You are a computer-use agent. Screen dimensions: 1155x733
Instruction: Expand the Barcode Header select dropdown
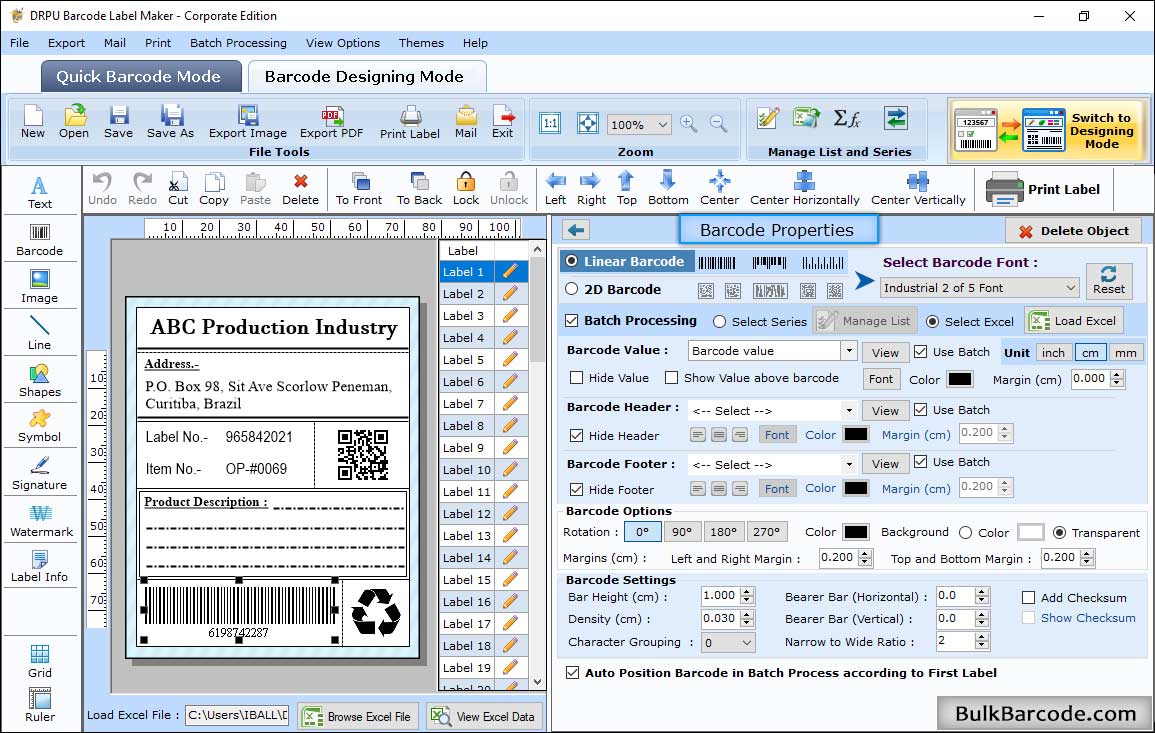[849, 410]
